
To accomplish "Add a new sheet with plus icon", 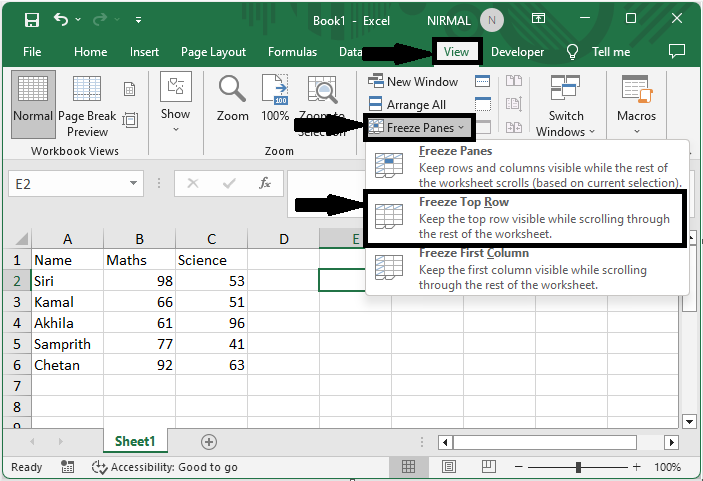I will (x=209, y=441).
